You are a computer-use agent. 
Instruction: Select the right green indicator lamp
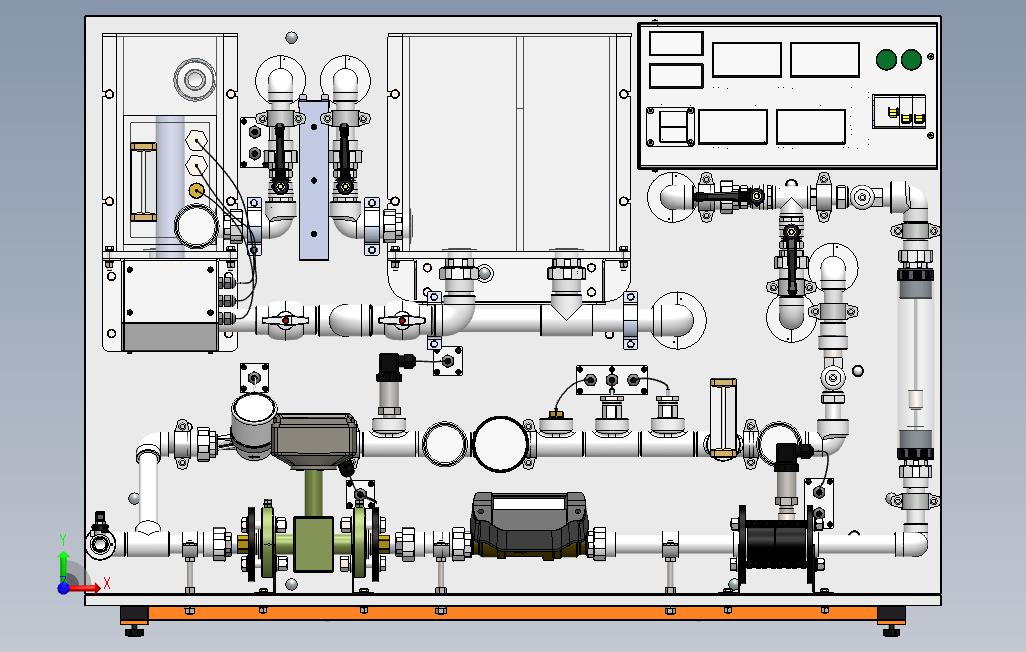point(911,60)
